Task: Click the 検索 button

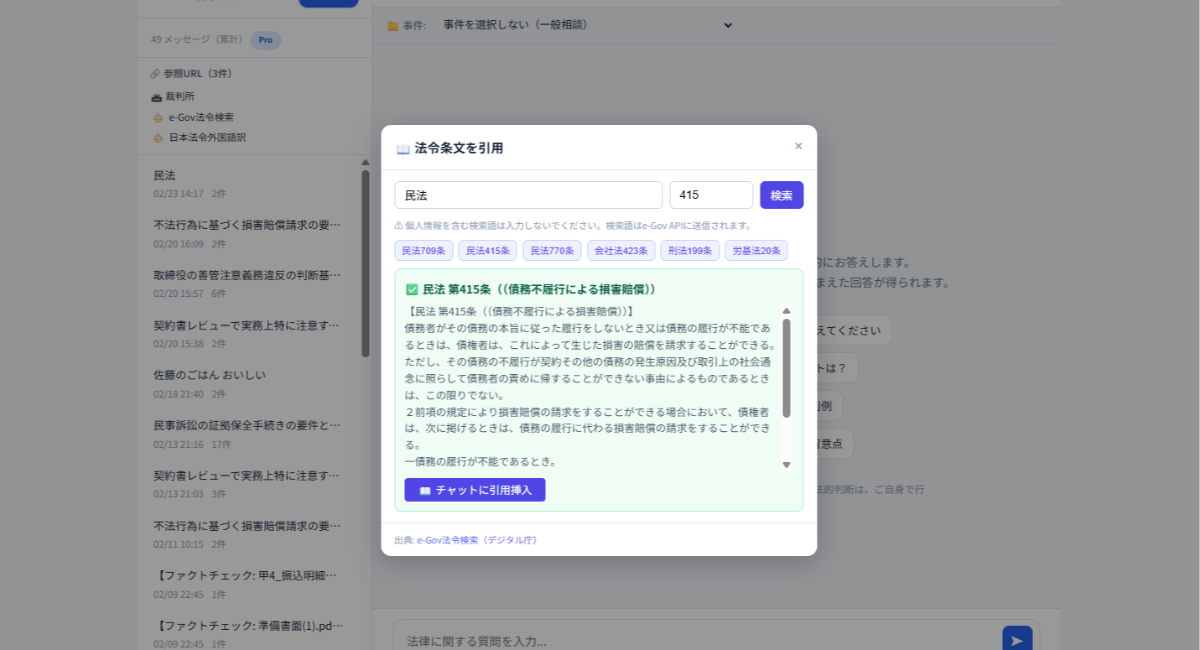Action: (782, 195)
